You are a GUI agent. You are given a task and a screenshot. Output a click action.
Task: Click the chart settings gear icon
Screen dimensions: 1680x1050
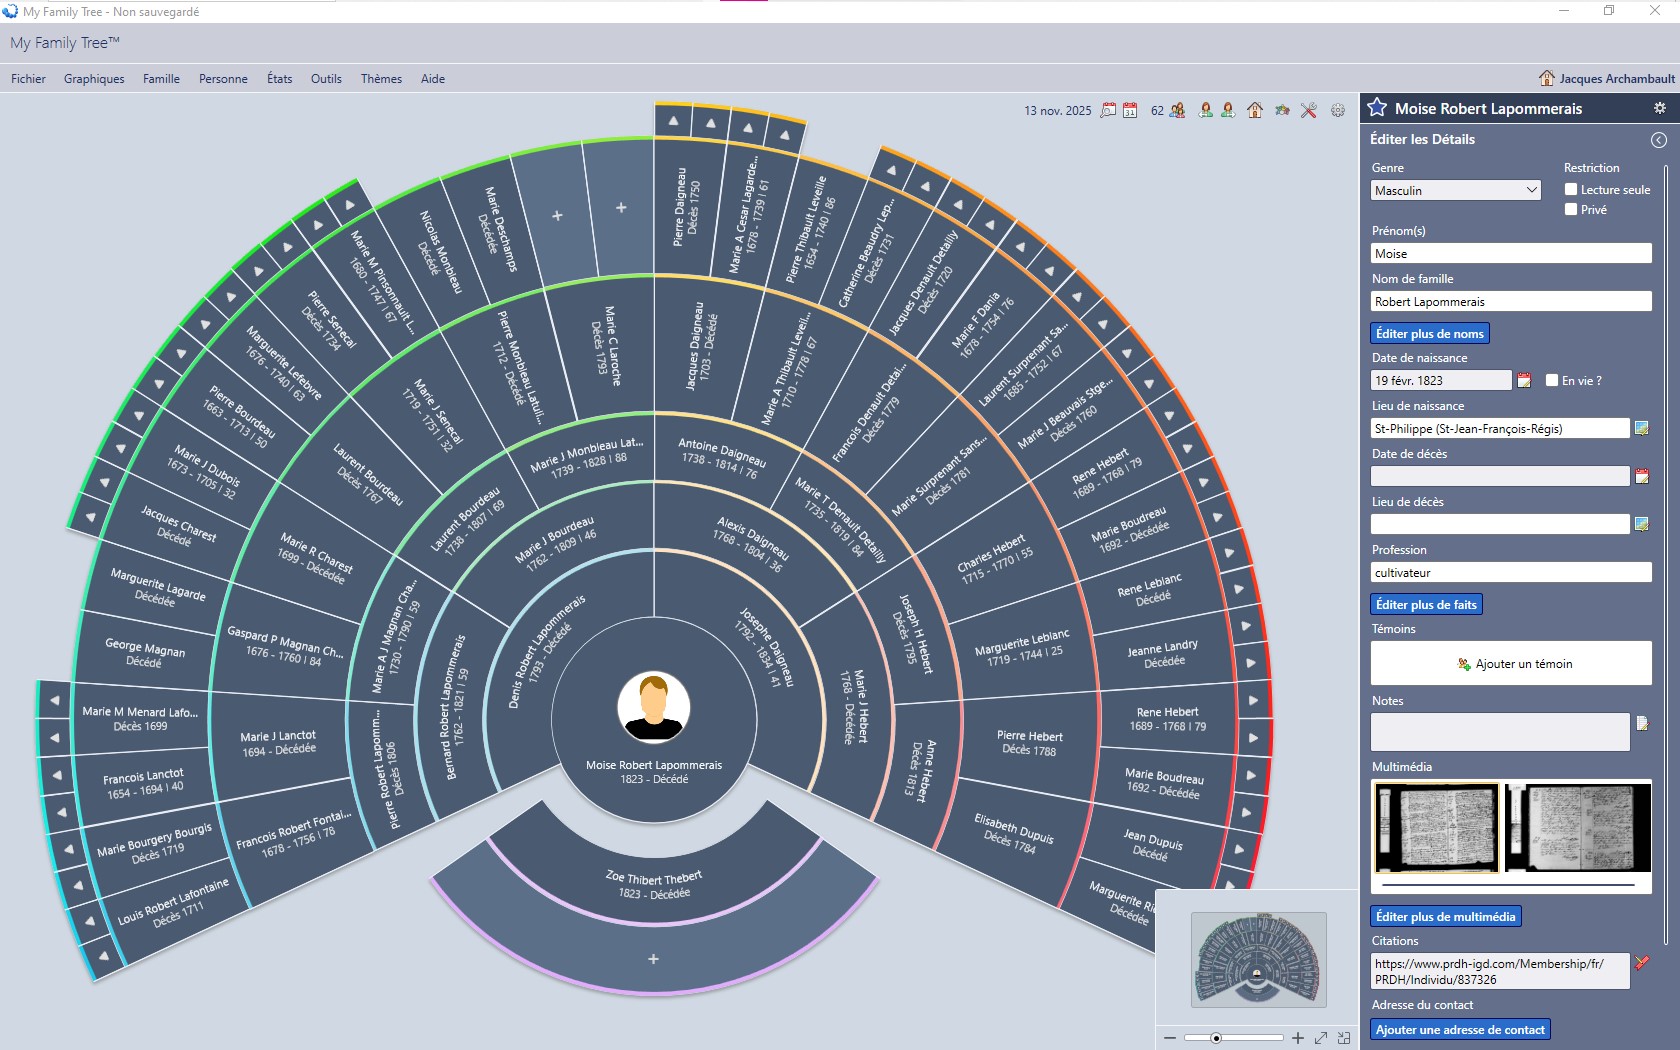coord(1338,110)
